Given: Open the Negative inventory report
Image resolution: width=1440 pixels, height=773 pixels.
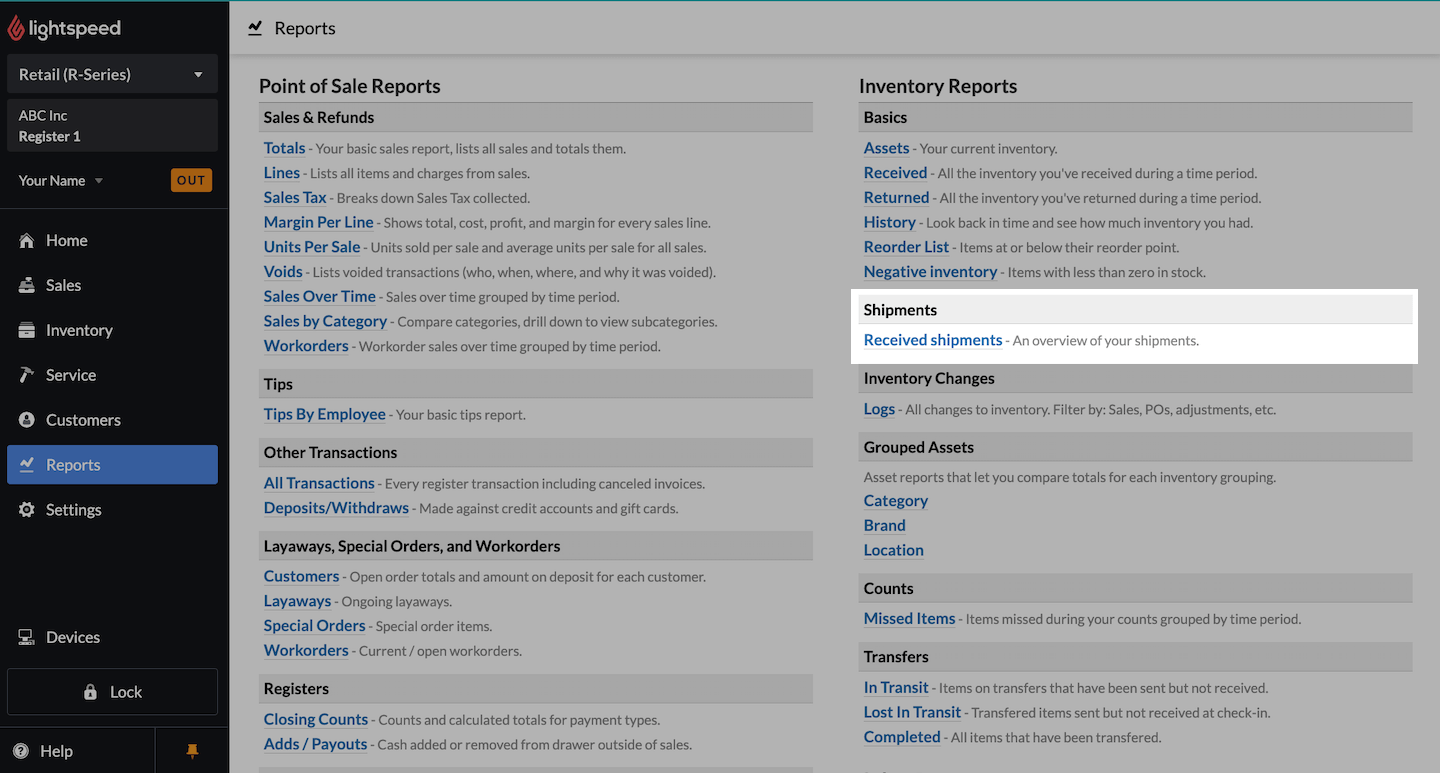Looking at the screenshot, I should point(930,272).
